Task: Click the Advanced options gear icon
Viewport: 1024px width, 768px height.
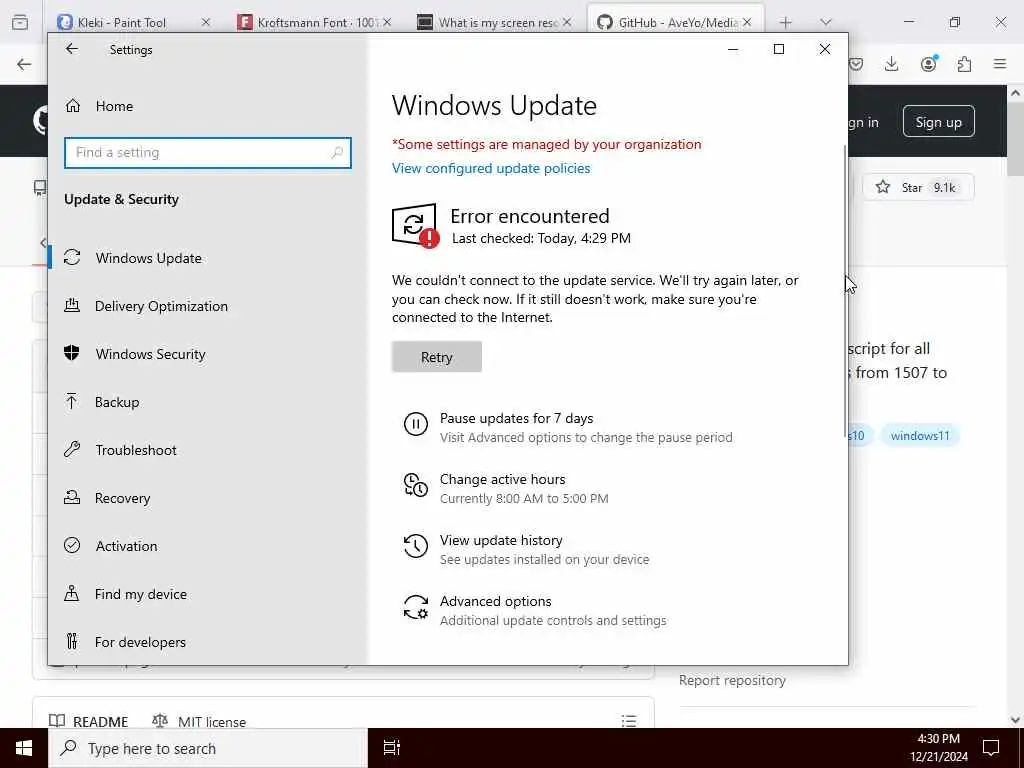Action: pos(415,607)
